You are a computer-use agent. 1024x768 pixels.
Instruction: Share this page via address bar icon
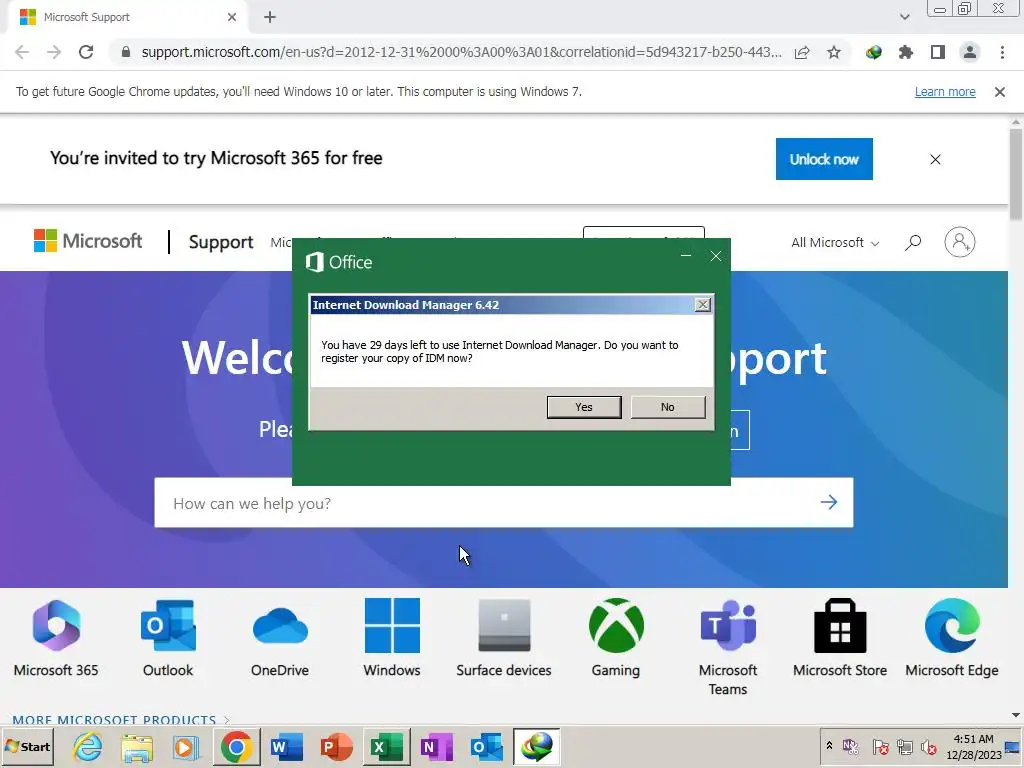click(803, 52)
